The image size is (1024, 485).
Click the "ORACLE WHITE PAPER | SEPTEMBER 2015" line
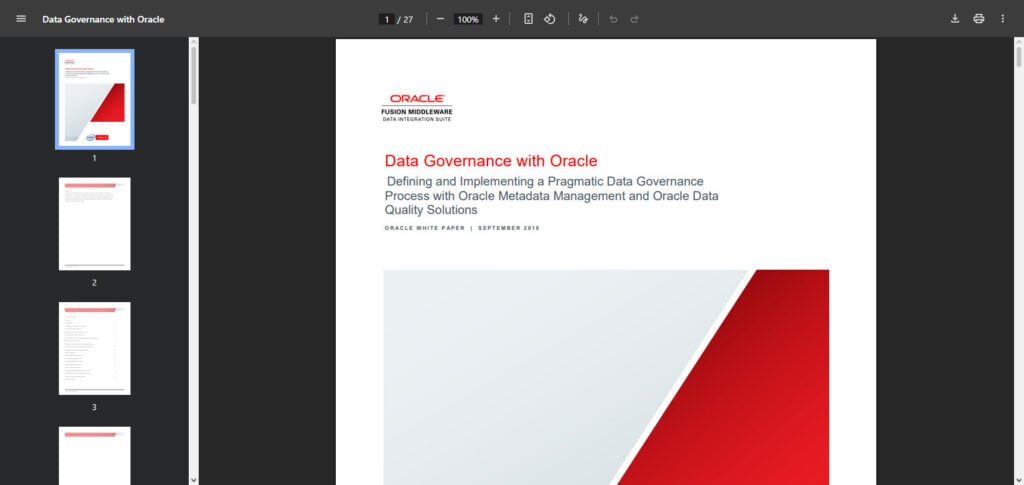(x=462, y=228)
